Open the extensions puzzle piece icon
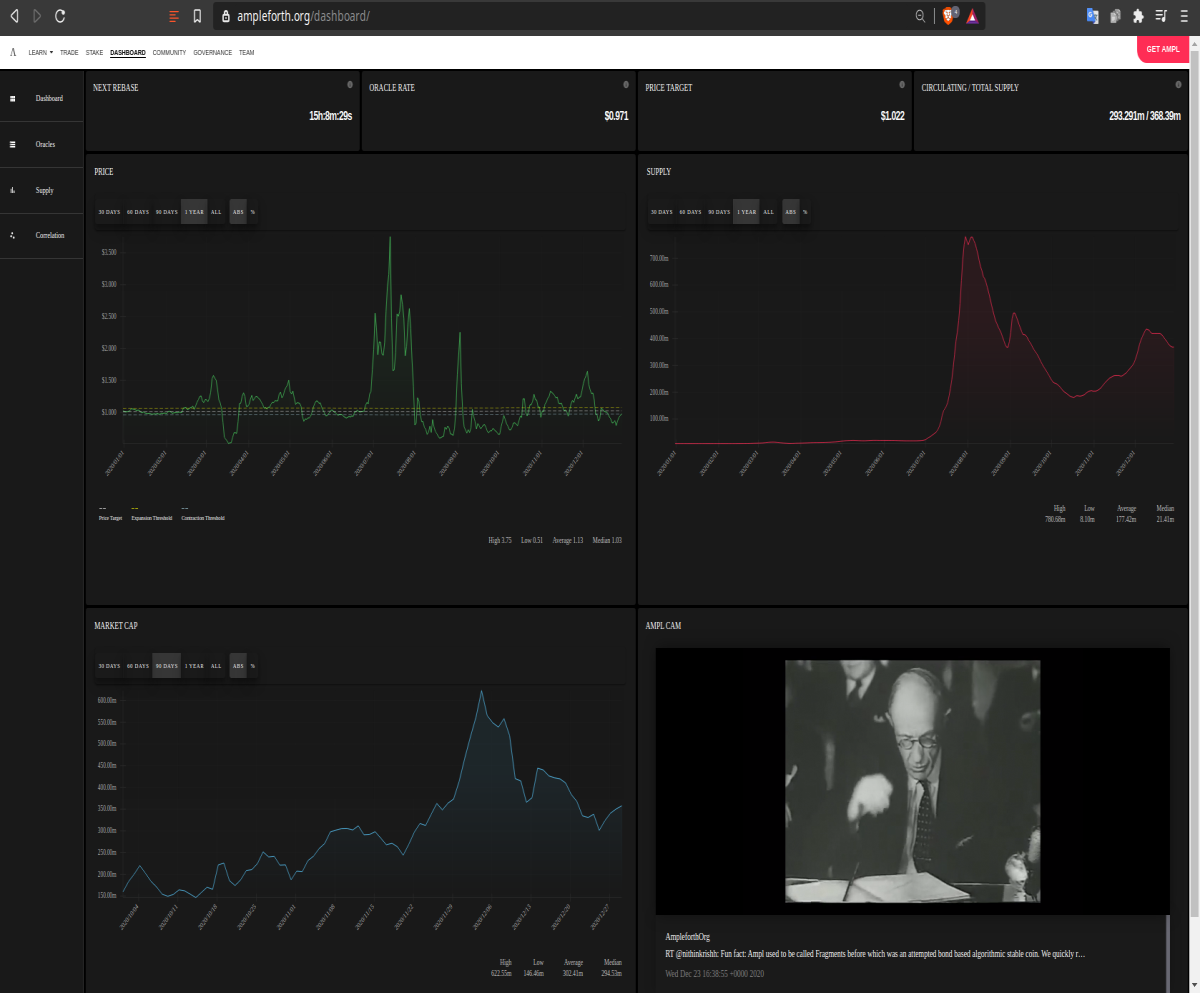Image resolution: width=1200 pixels, height=993 pixels. pyautogui.click(x=1138, y=16)
